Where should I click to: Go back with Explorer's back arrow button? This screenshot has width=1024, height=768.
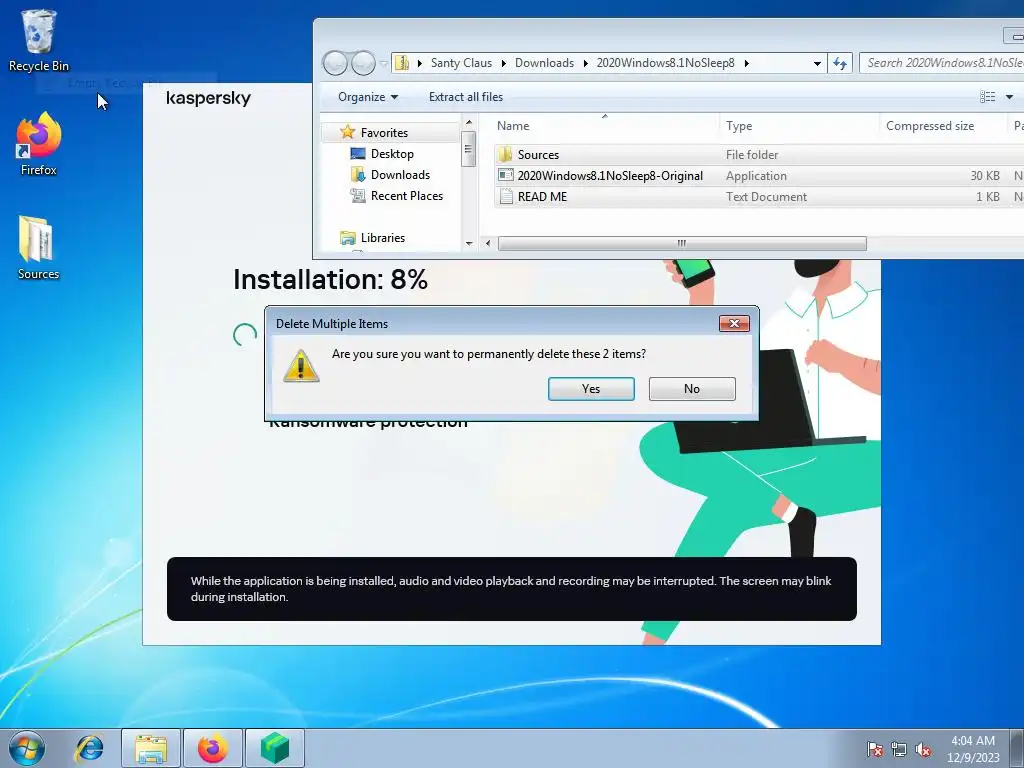click(335, 63)
